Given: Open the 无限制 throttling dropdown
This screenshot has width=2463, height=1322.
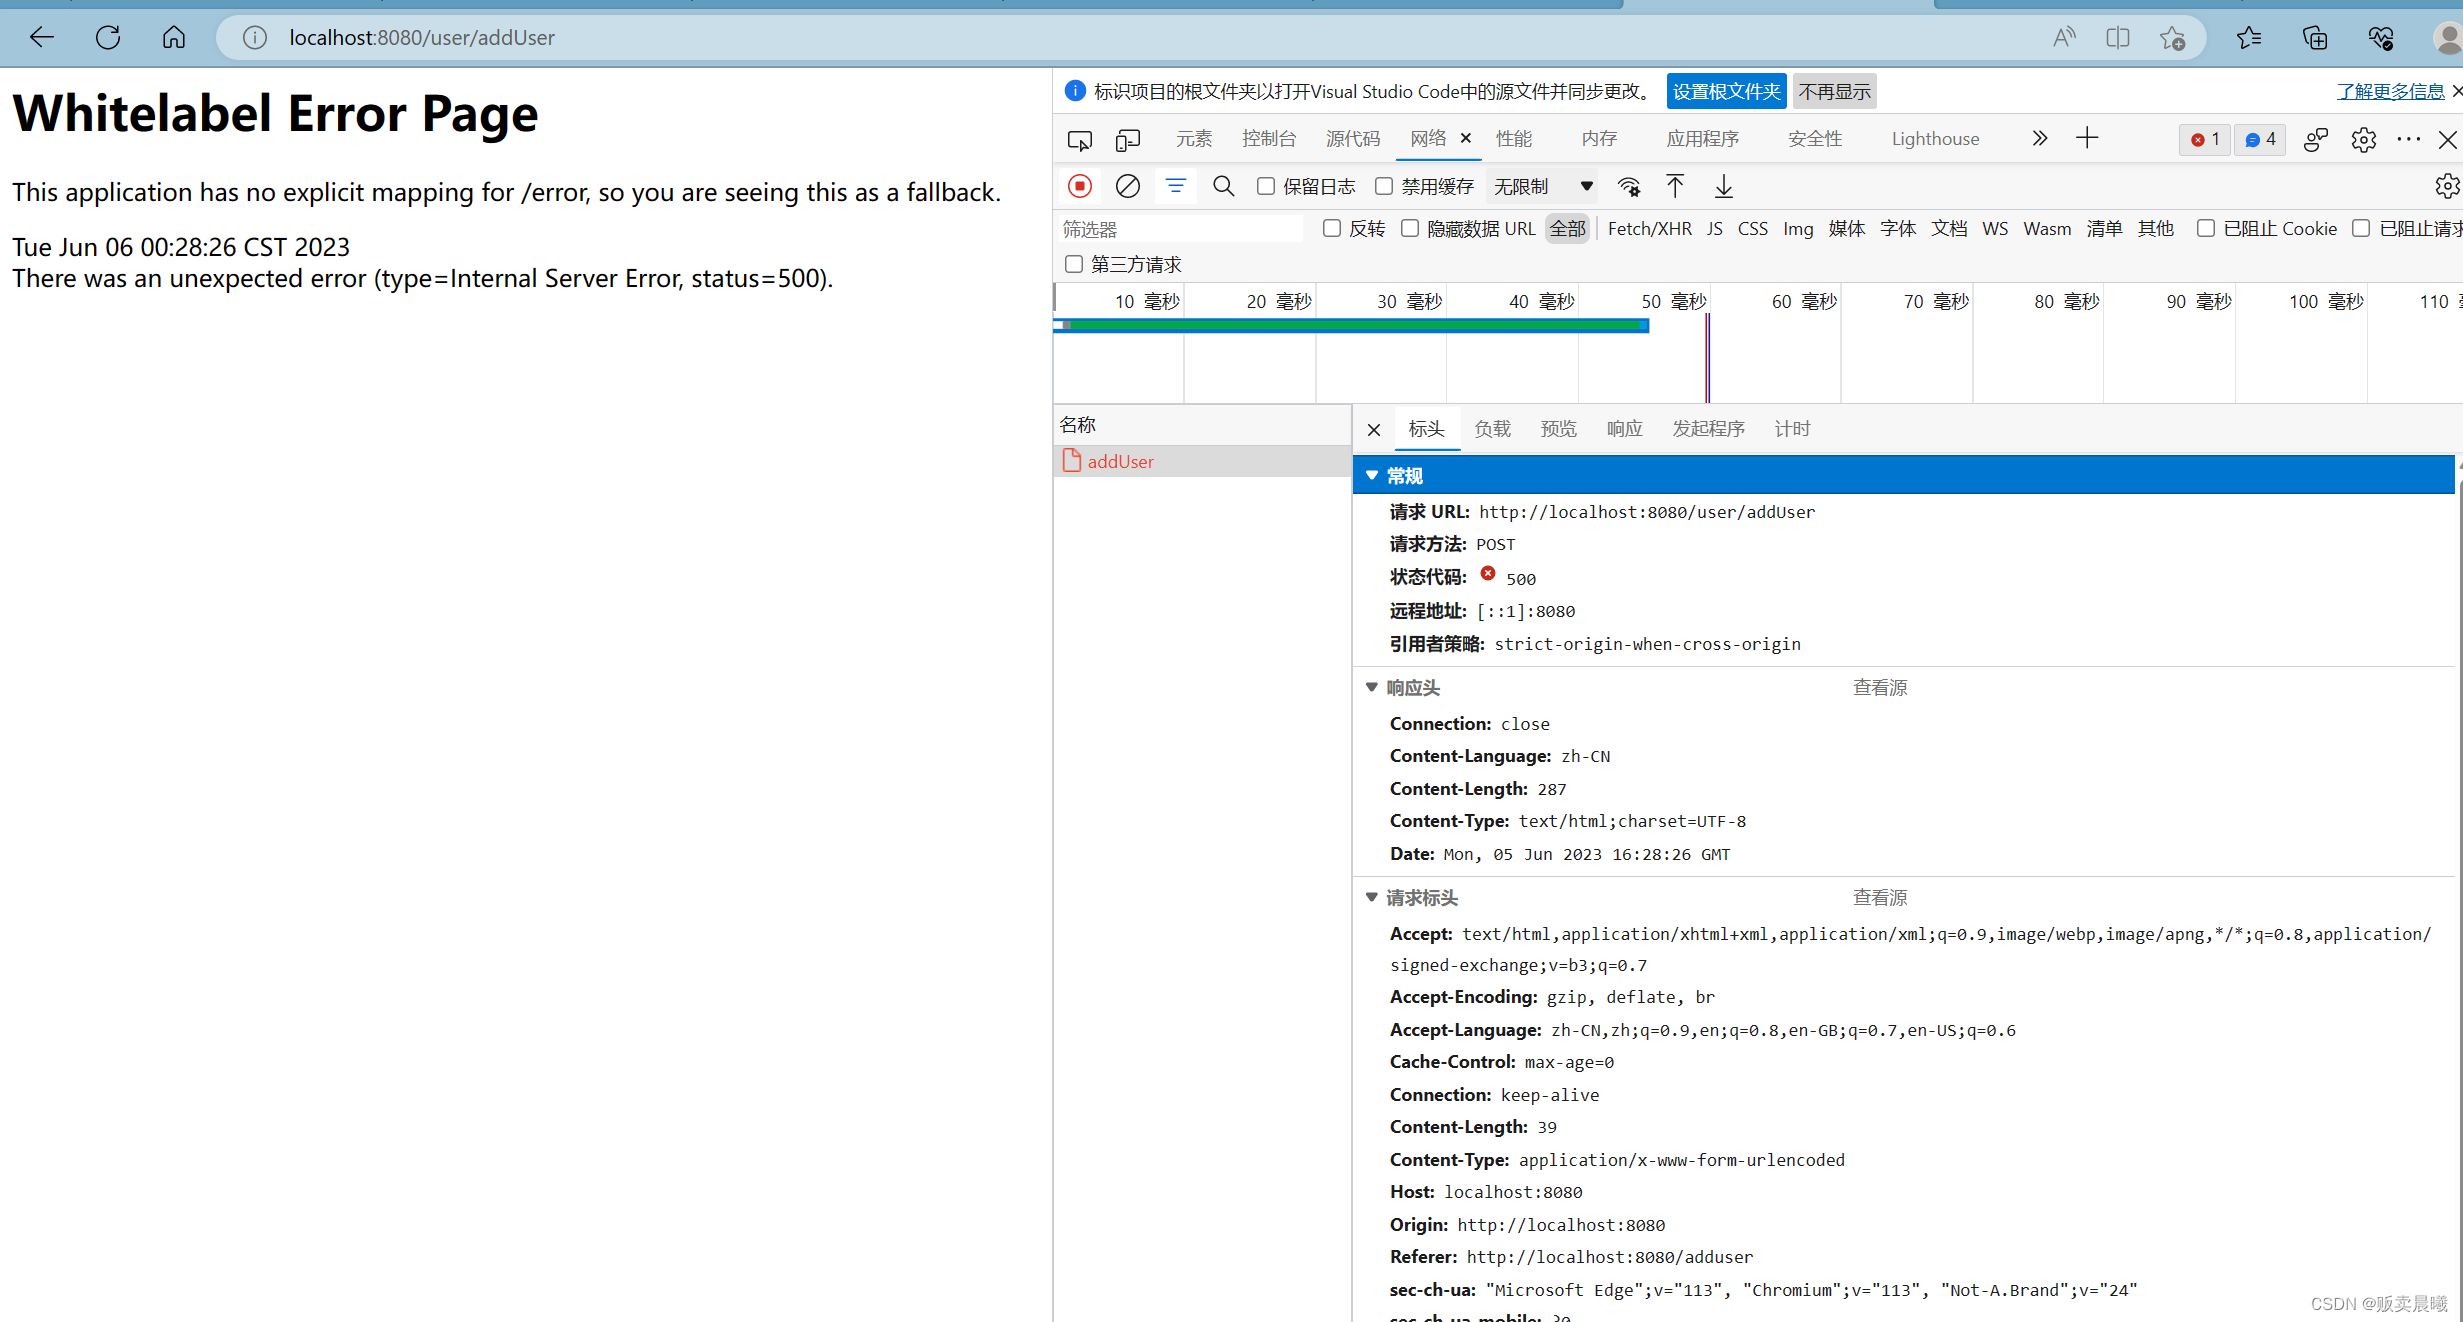Looking at the screenshot, I should click(1542, 186).
